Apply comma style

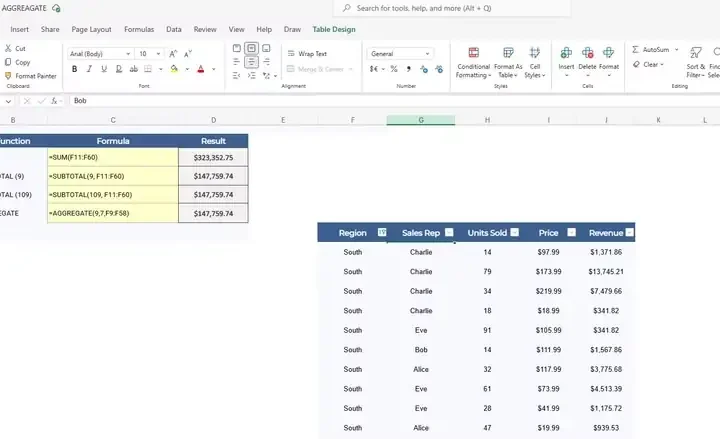(408, 69)
